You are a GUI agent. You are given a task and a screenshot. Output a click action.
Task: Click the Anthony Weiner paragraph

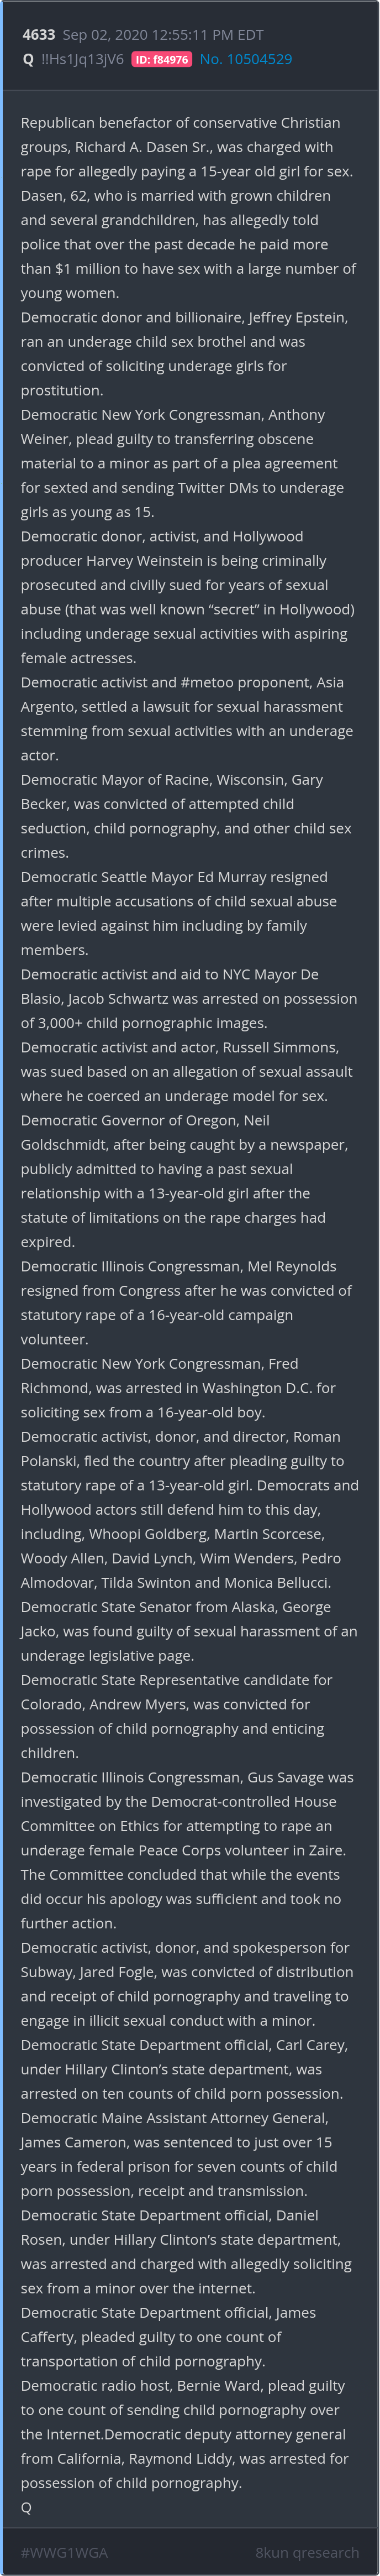[188, 462]
